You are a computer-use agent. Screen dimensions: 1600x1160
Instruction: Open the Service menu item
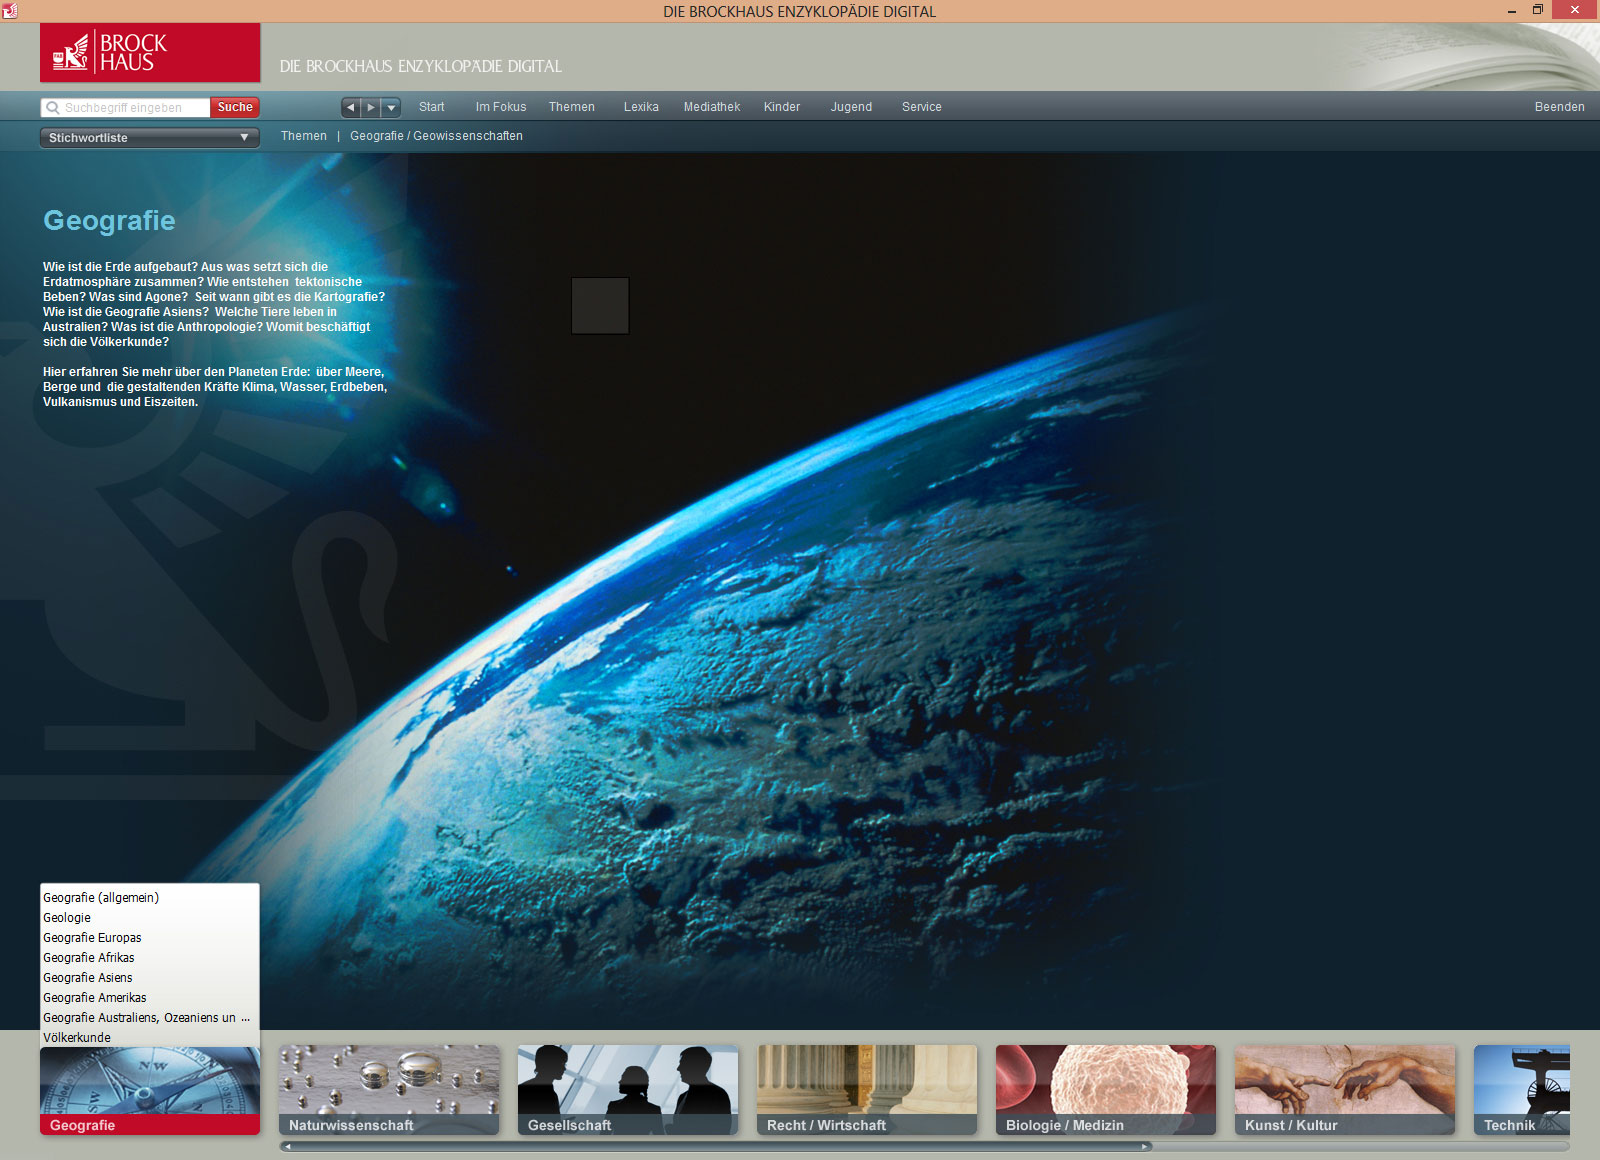coord(921,107)
